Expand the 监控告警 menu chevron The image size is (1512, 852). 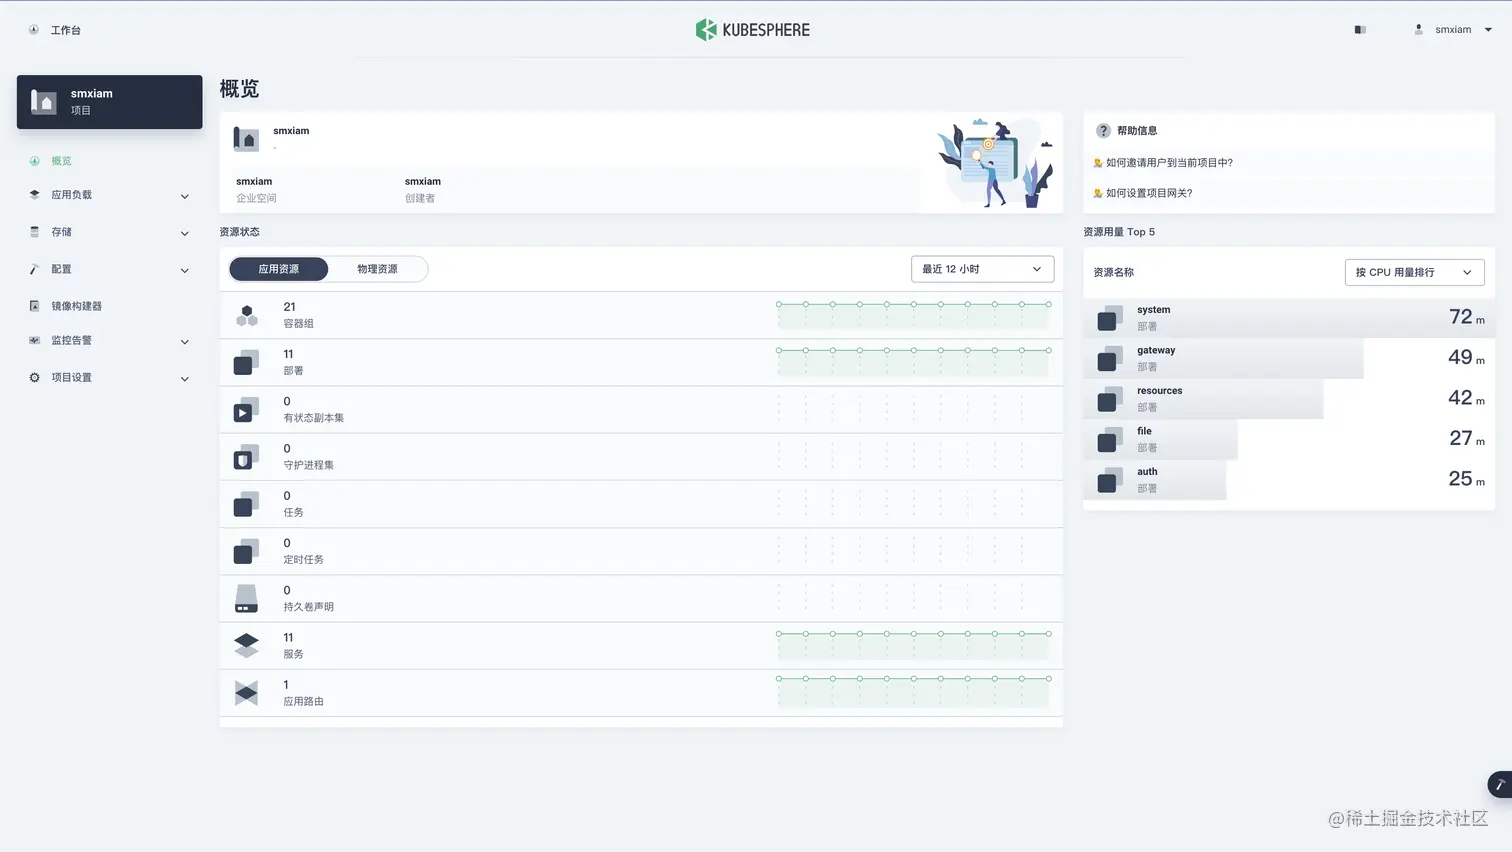pos(184,341)
